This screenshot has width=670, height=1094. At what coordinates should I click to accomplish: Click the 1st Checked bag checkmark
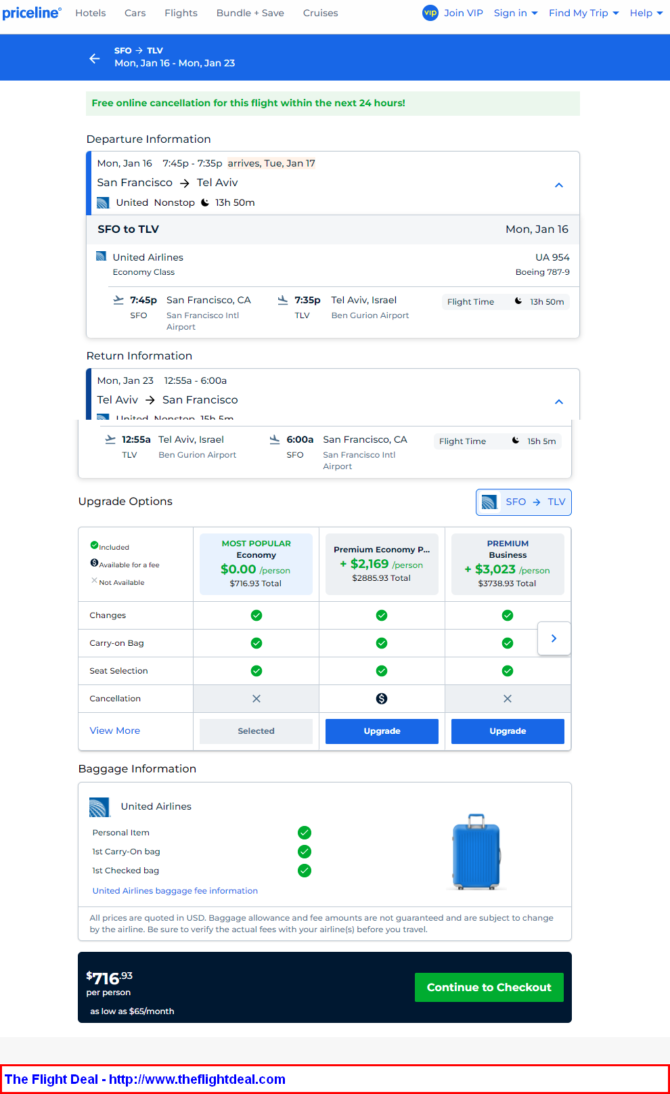304,870
